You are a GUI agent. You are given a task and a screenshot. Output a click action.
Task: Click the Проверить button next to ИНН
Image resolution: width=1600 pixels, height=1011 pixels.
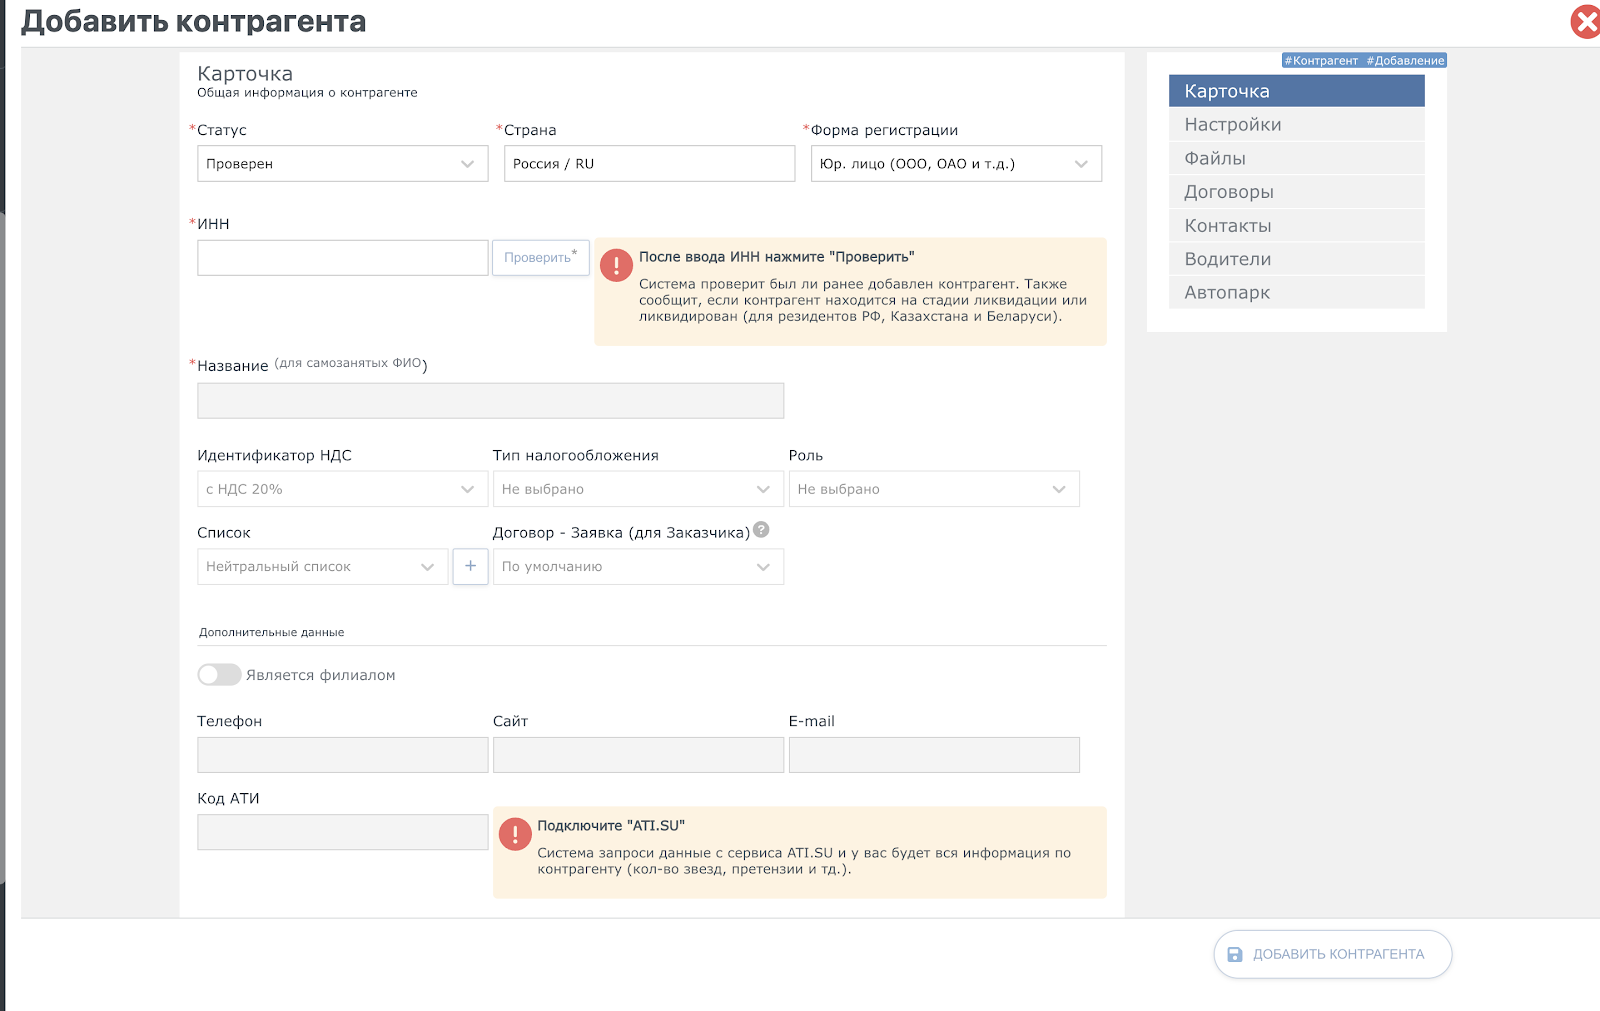coord(540,257)
